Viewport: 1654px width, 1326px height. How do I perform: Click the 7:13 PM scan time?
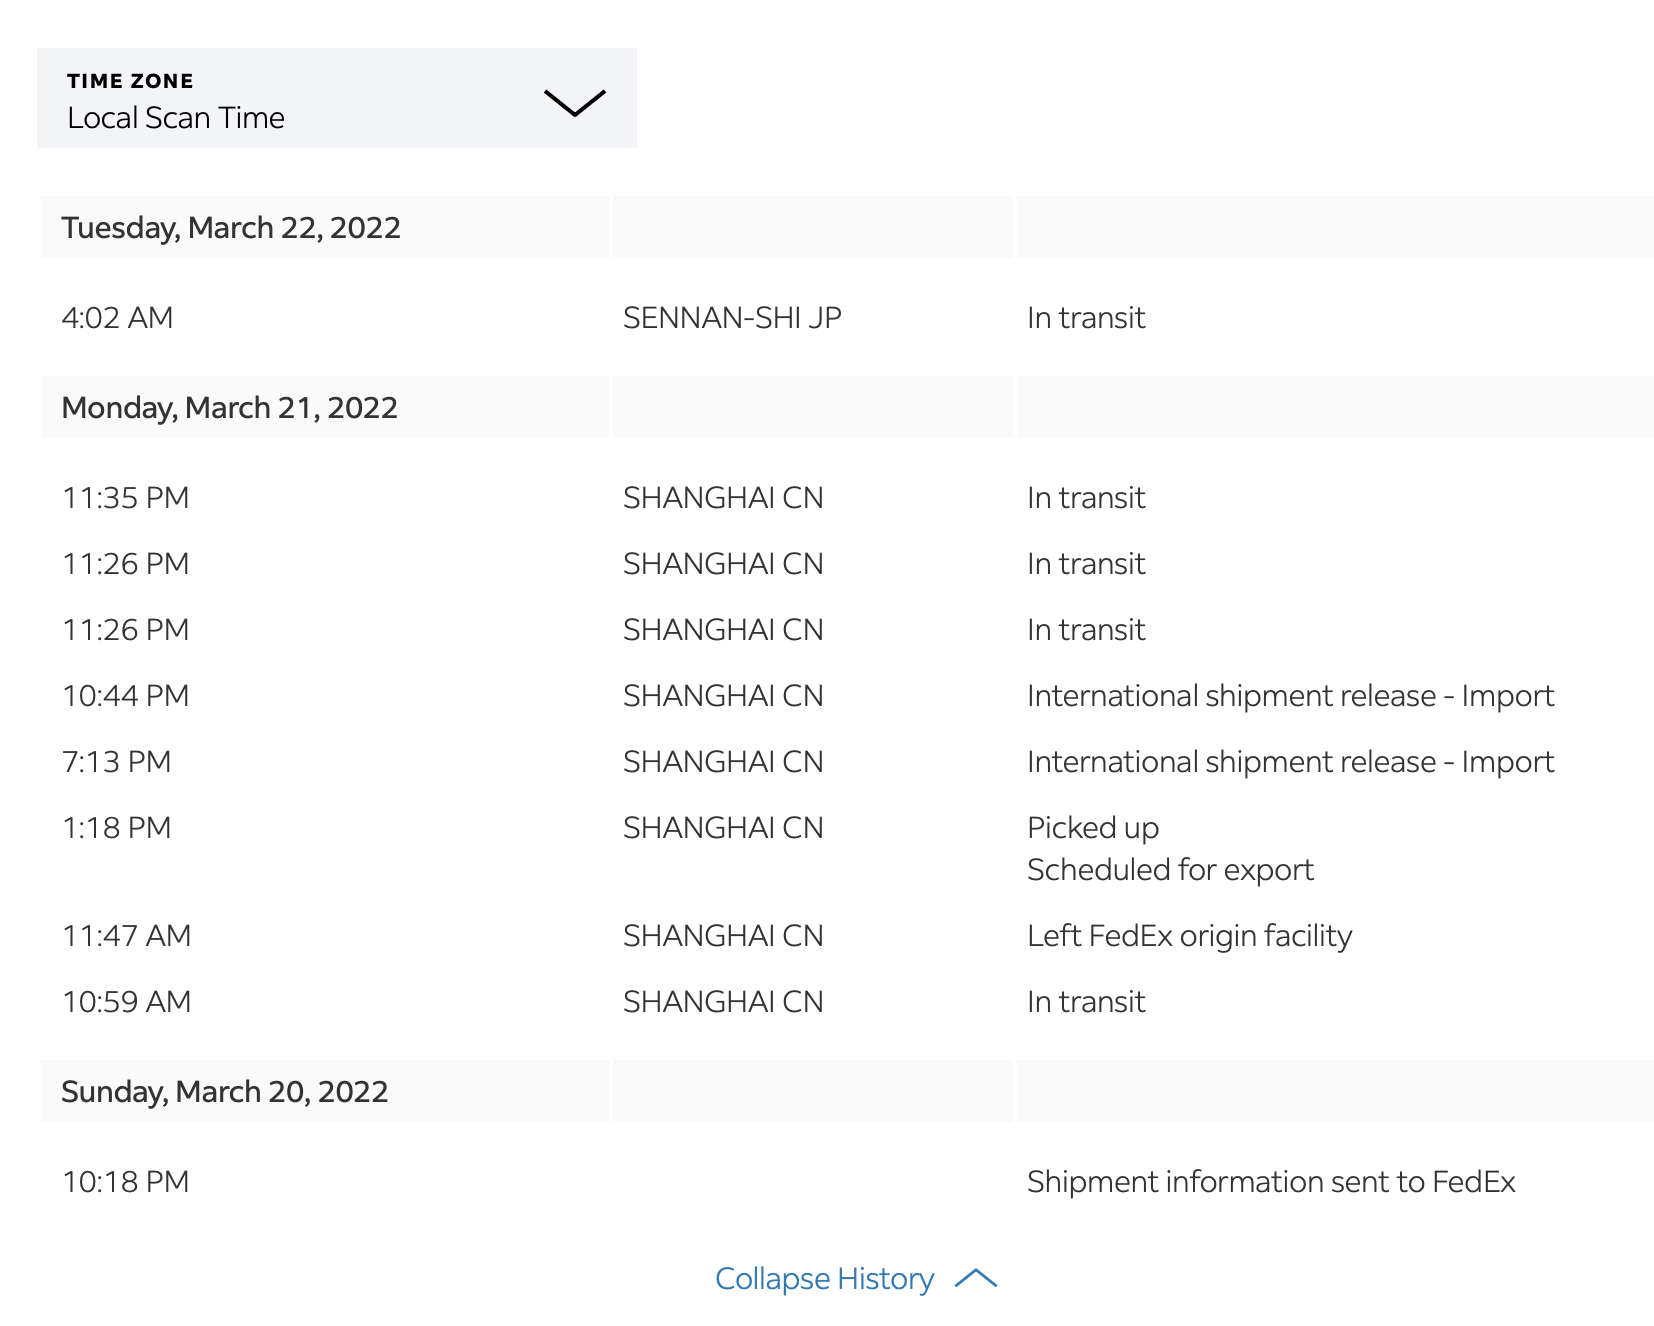pyautogui.click(x=117, y=762)
